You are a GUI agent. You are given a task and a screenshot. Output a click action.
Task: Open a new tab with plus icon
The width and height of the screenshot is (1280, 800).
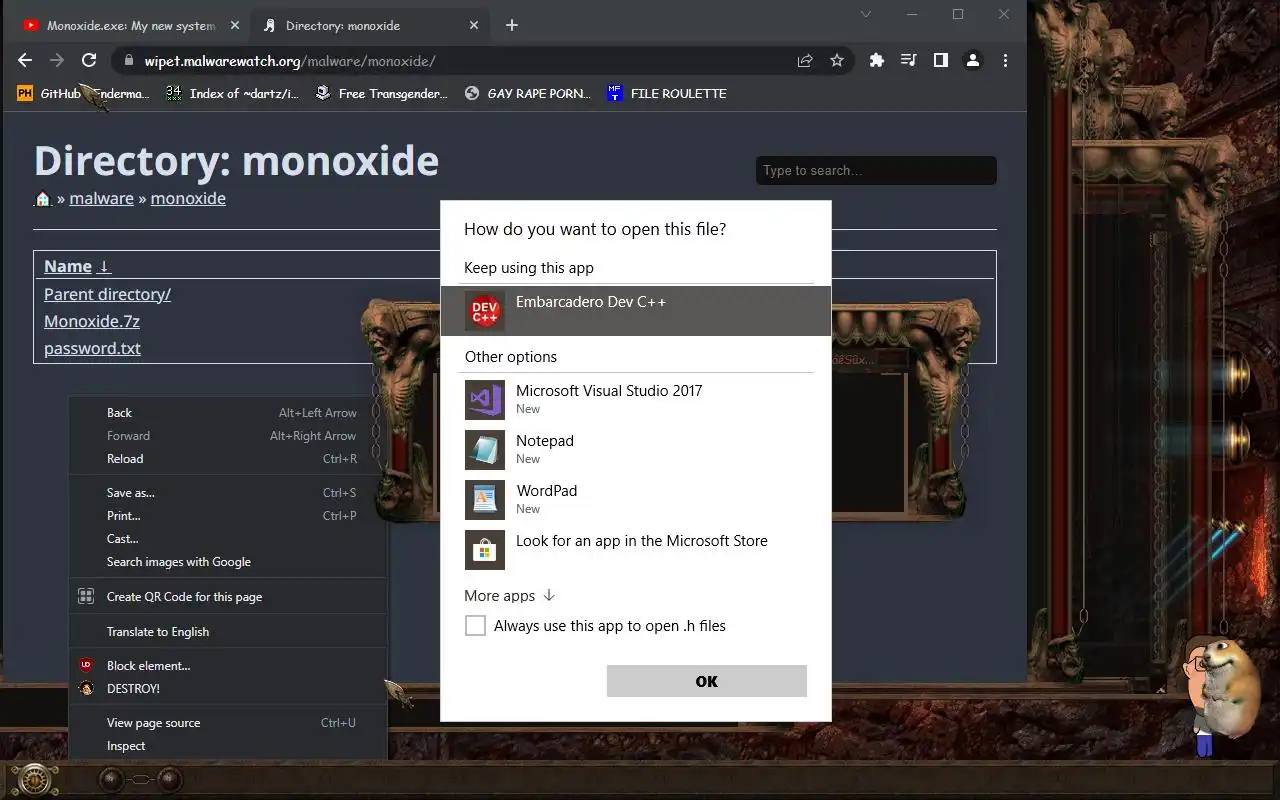pos(512,25)
